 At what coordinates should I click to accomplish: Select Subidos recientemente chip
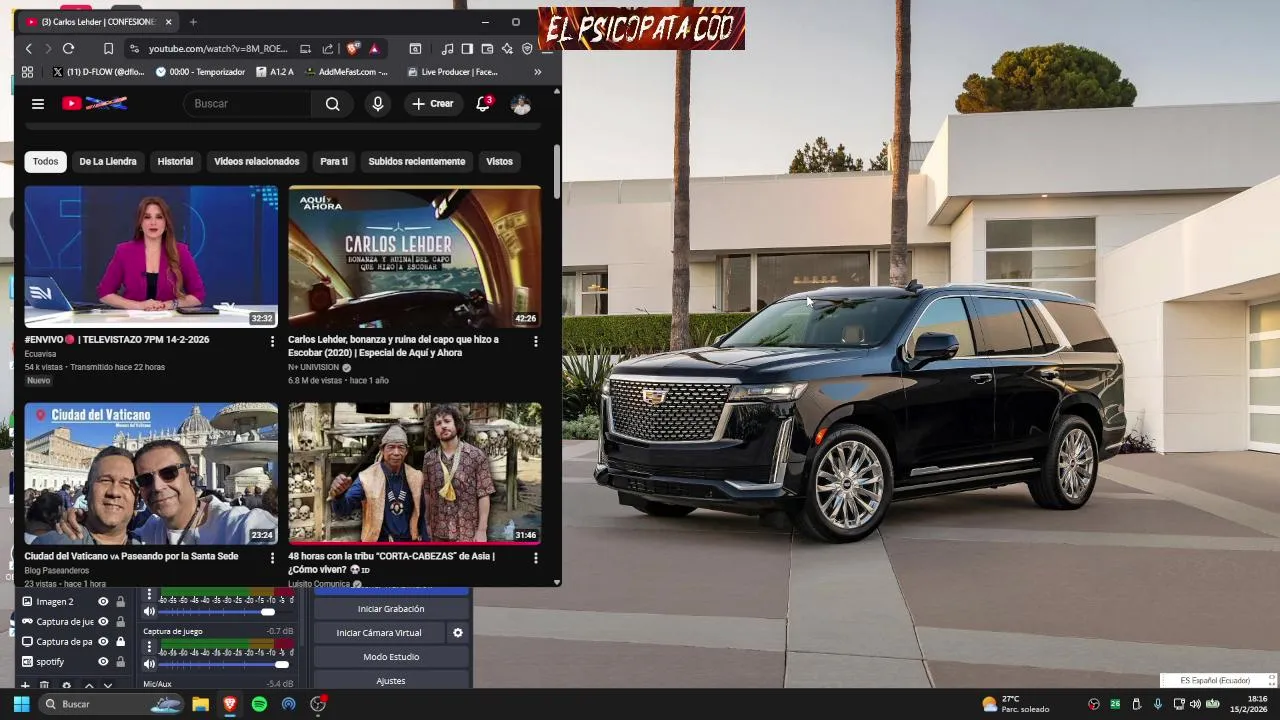(x=417, y=161)
